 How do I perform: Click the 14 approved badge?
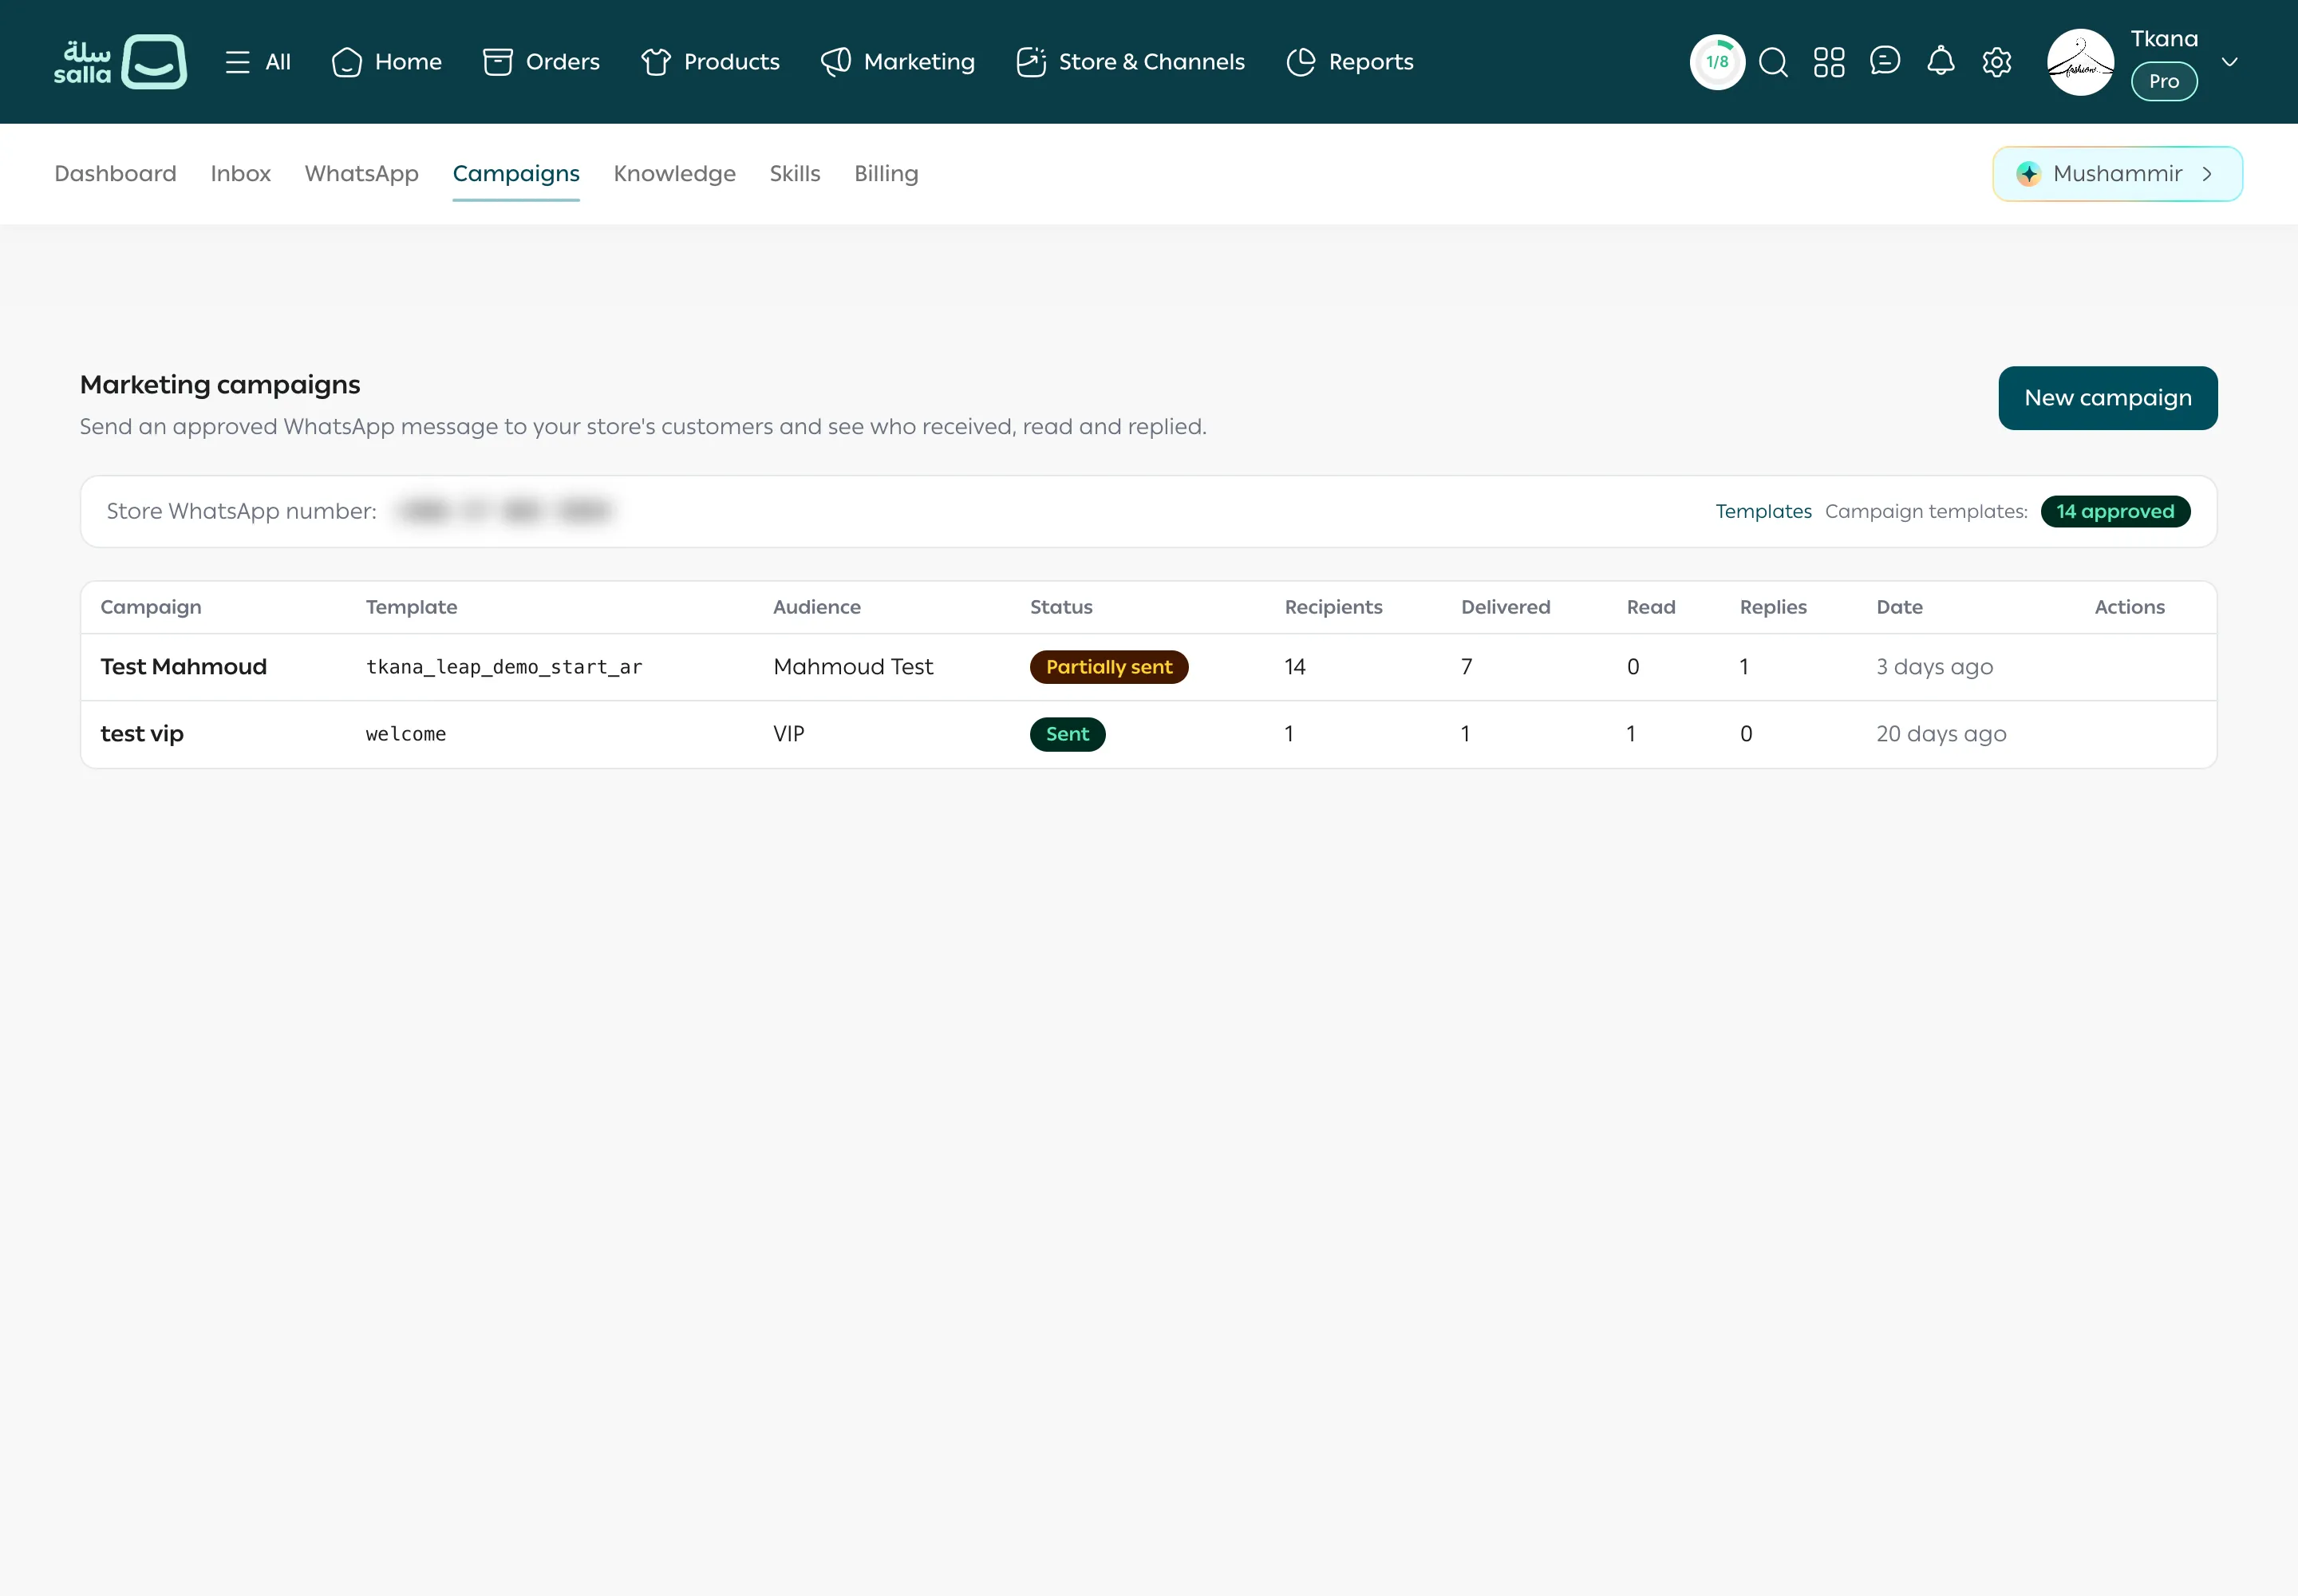click(2115, 511)
